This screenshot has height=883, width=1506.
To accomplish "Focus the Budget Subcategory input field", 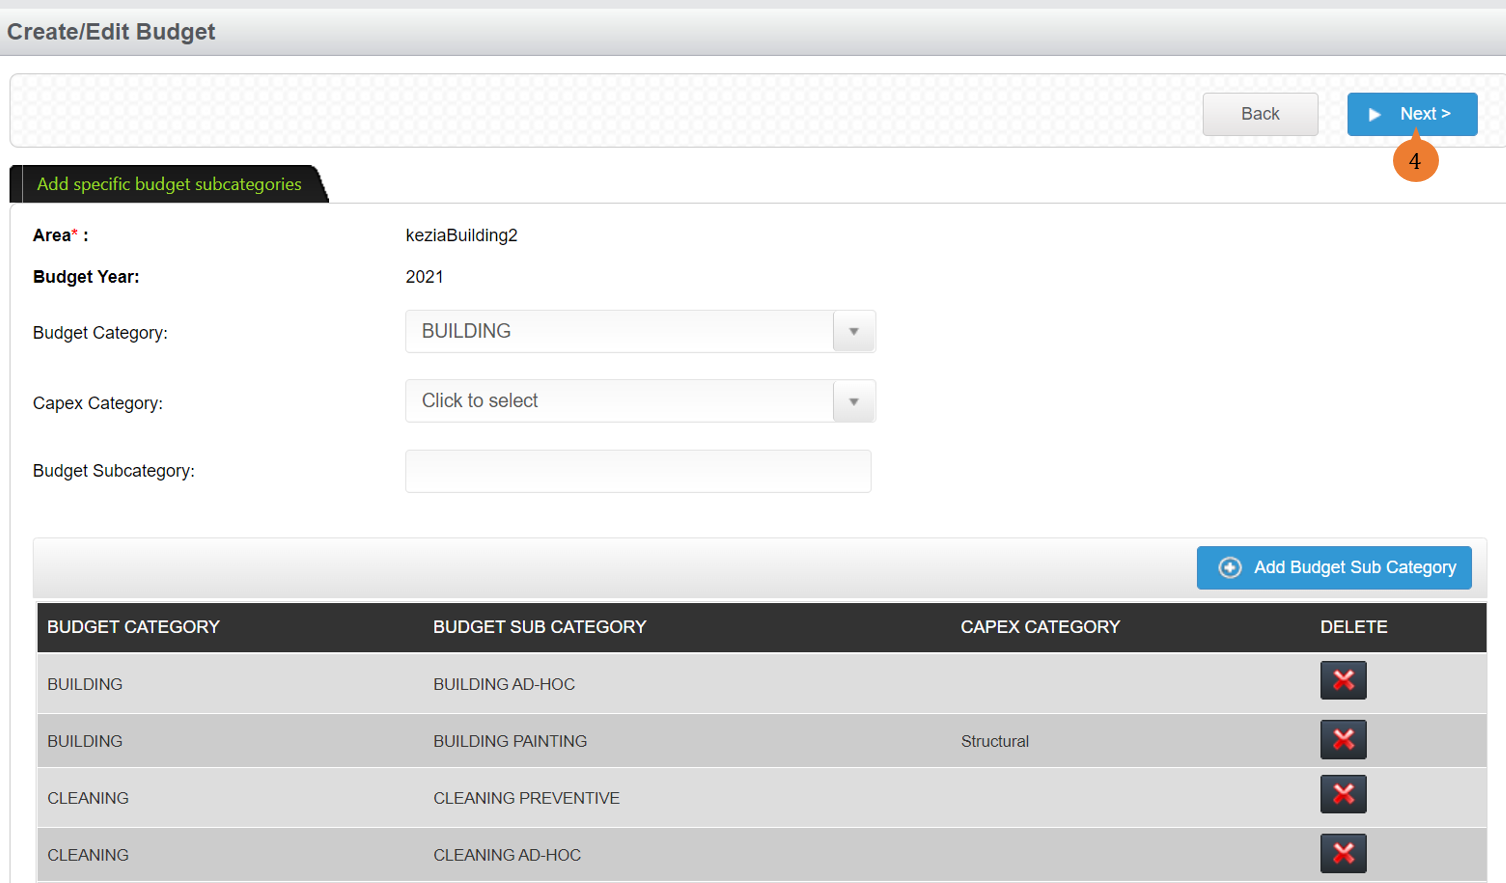I will [x=638, y=471].
